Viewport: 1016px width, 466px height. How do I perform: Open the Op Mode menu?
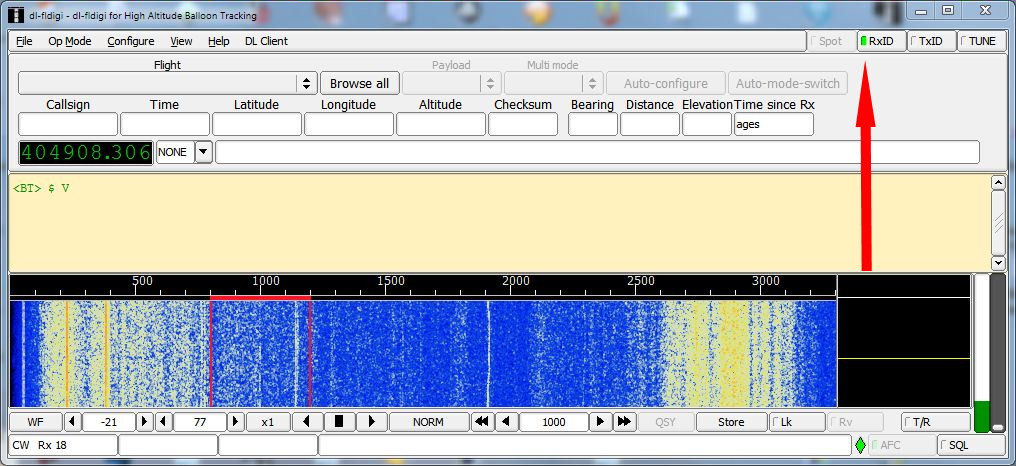point(69,41)
